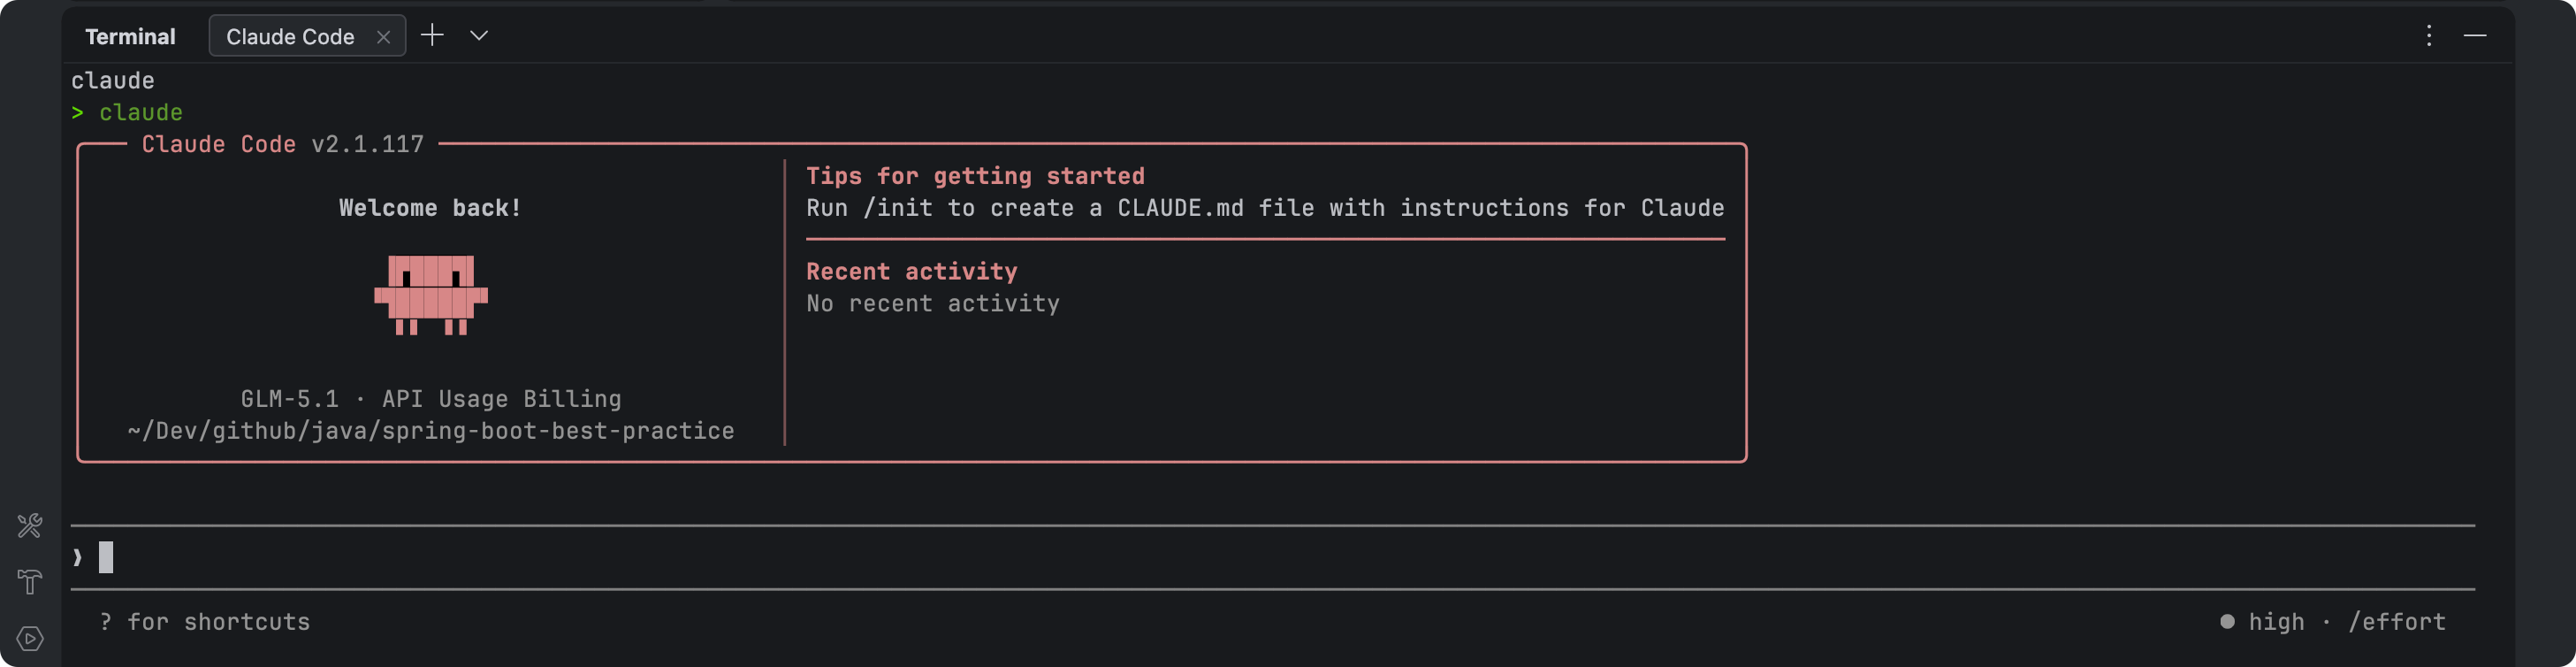Click the pink Claude Code mascot

point(431,294)
